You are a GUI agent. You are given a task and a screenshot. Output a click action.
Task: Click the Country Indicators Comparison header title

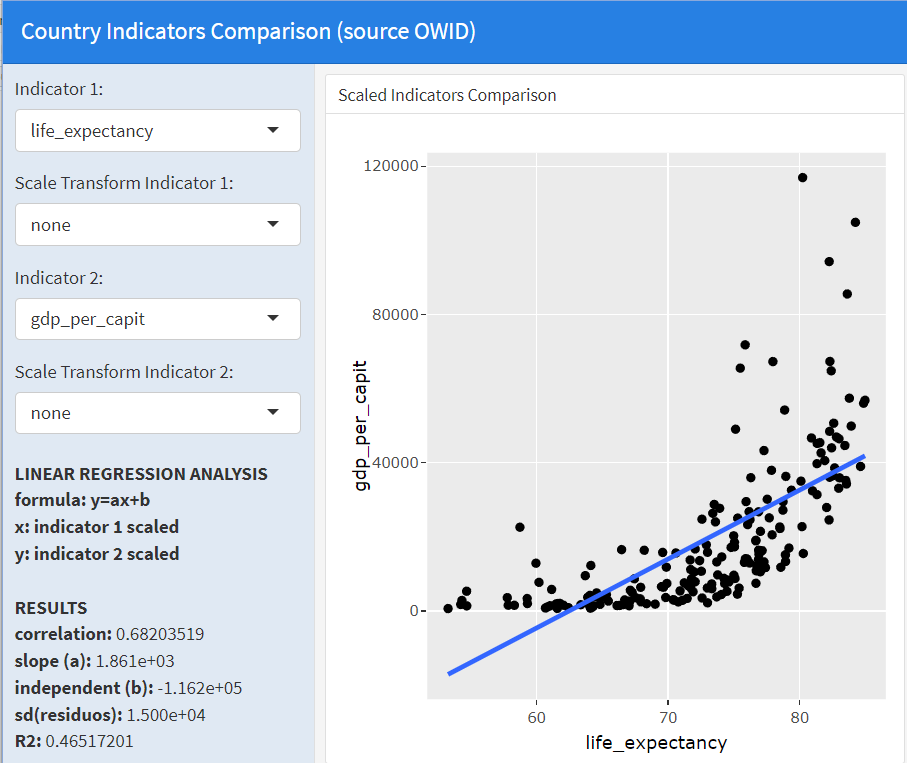248,31
